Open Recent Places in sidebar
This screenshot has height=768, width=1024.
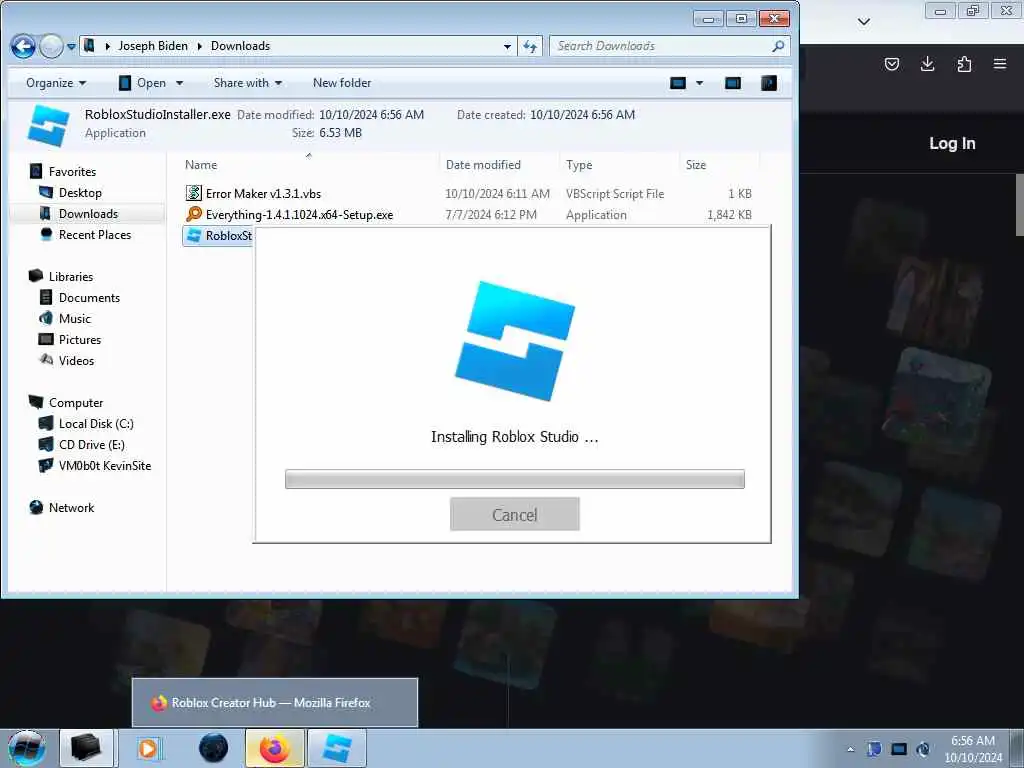[x=95, y=234]
